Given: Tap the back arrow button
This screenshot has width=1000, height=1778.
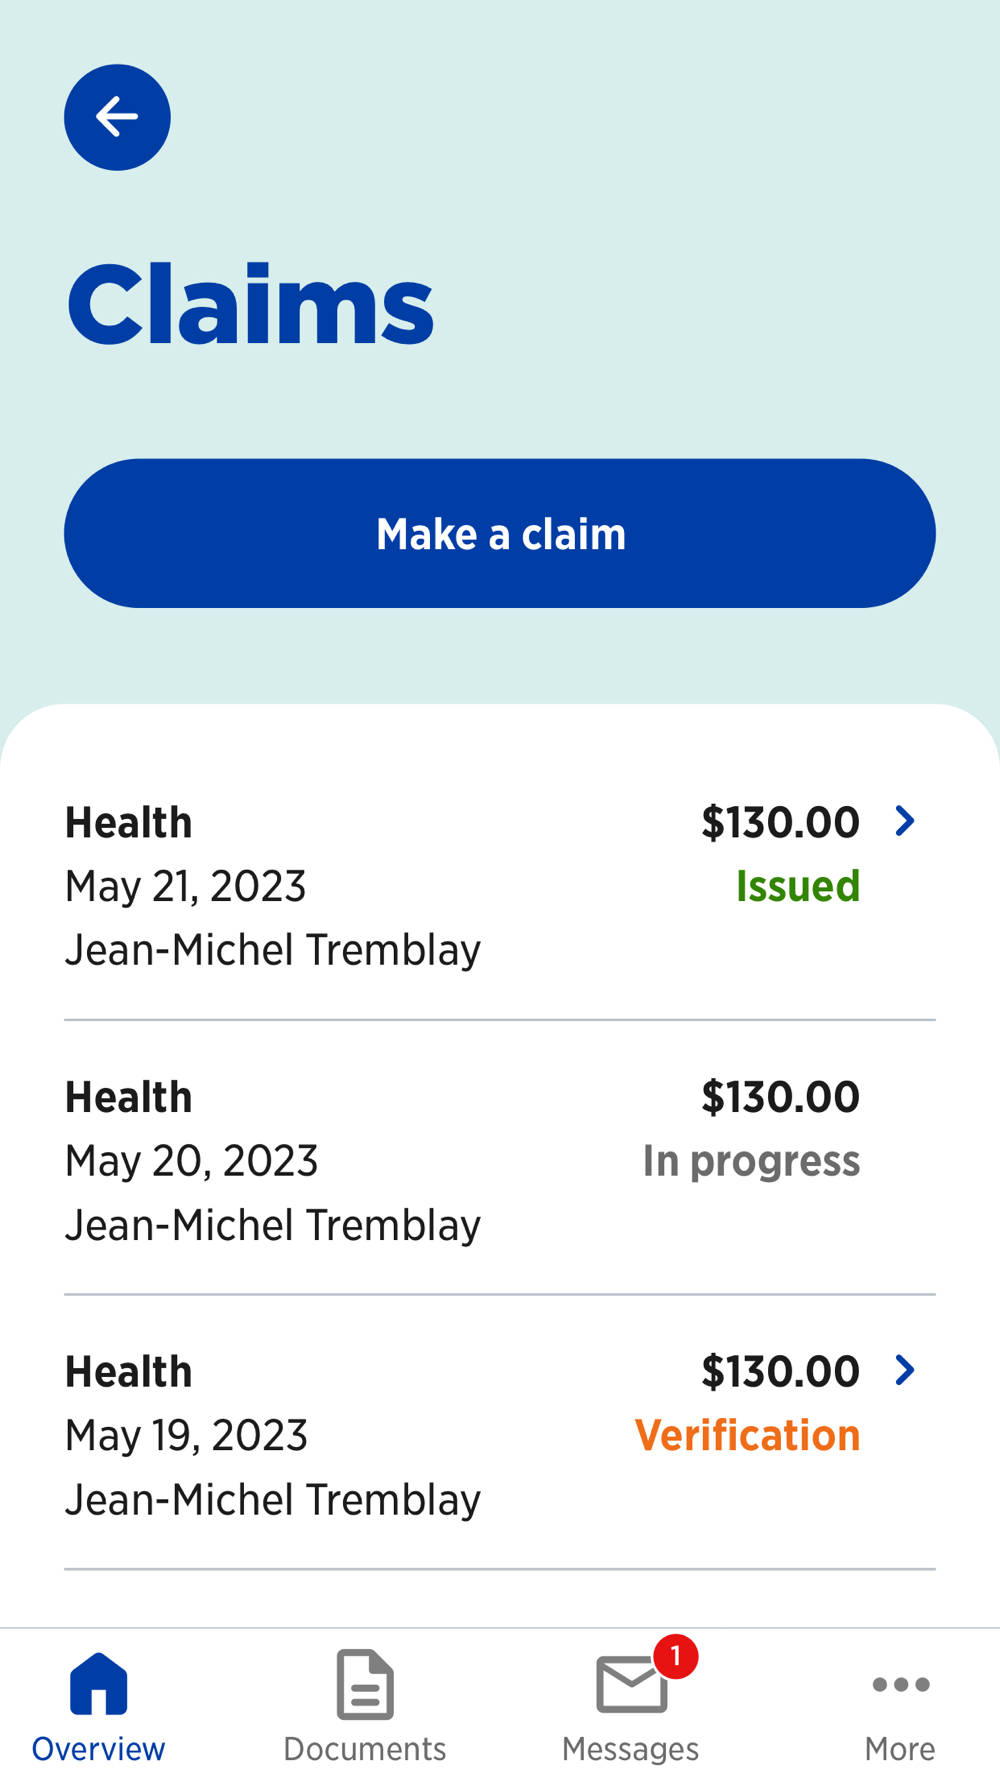Looking at the screenshot, I should click(x=117, y=117).
